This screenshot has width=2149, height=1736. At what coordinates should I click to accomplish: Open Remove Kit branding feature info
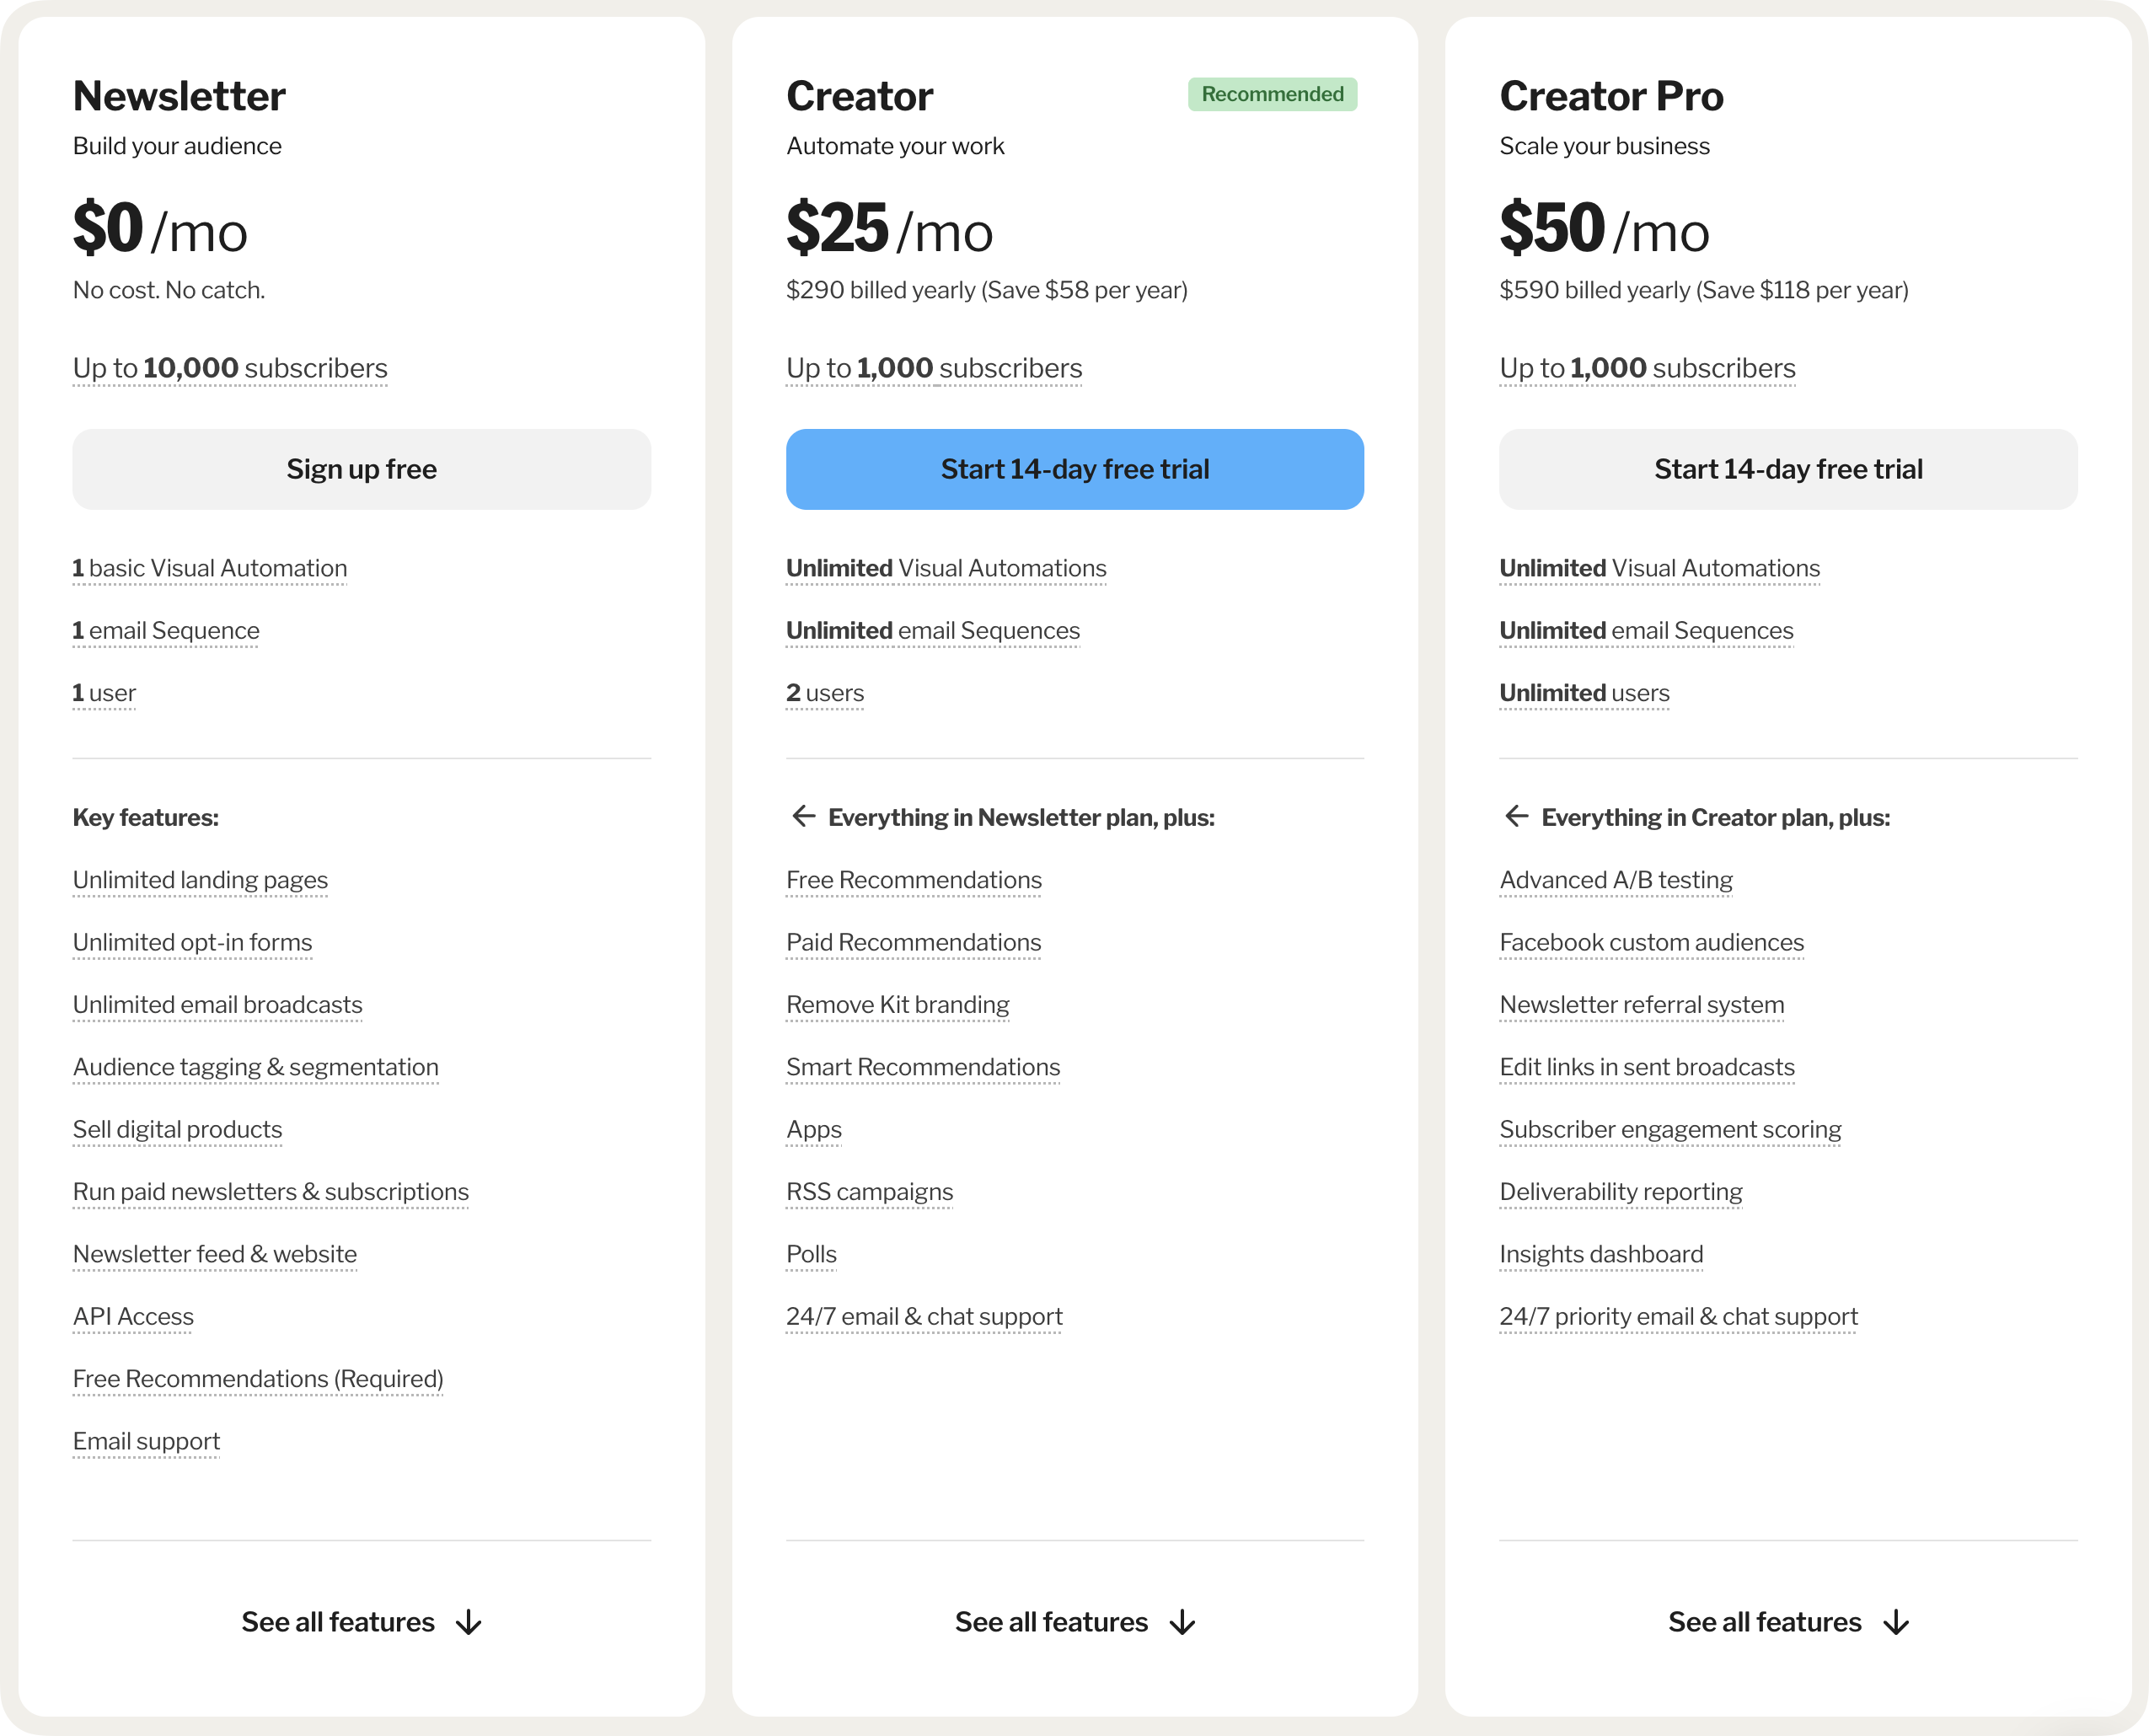tap(897, 1005)
